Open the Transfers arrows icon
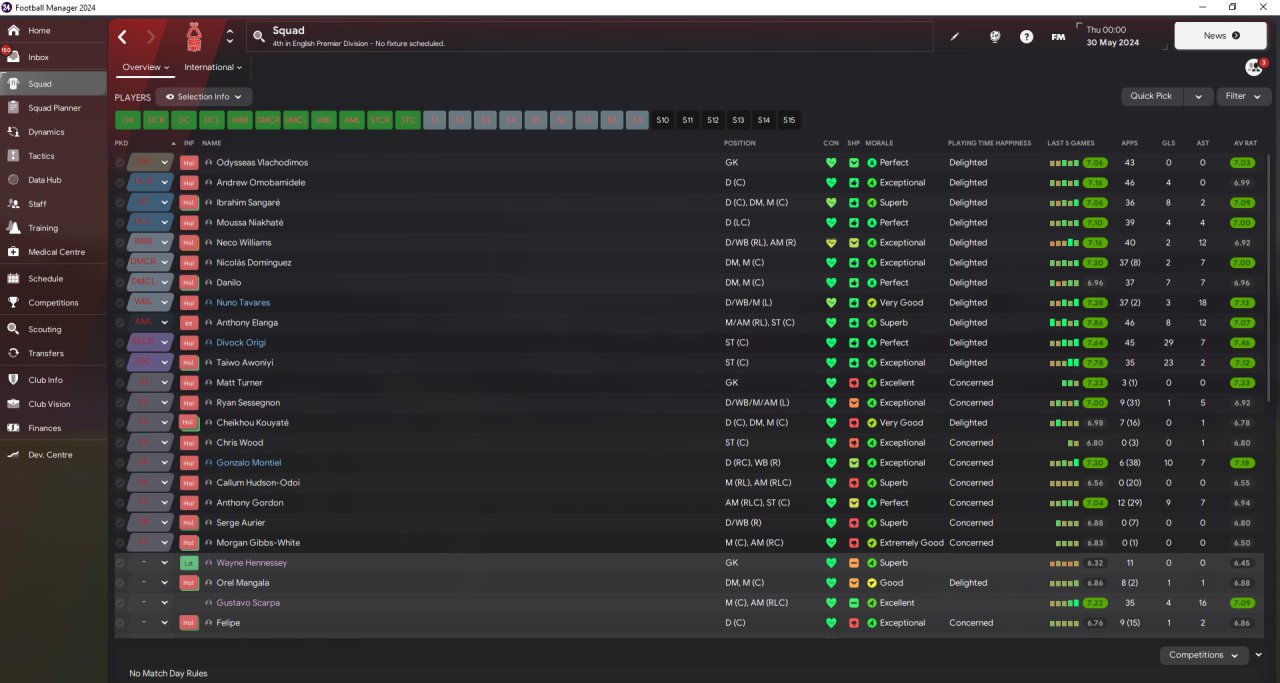Screen dimensions: 1280x683 [x=13, y=353]
